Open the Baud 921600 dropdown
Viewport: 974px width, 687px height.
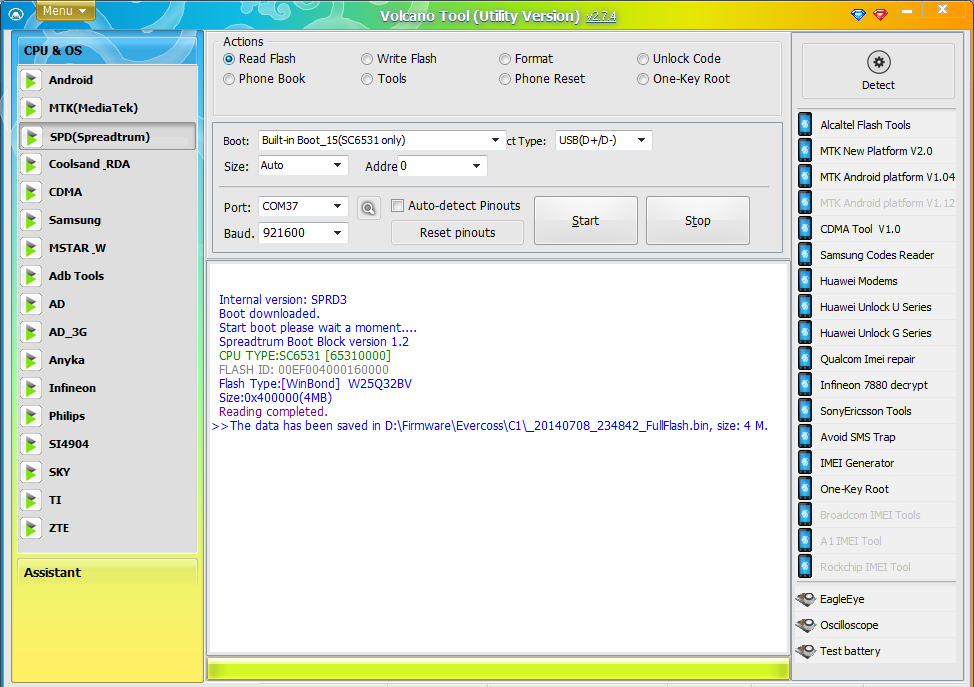(x=337, y=233)
